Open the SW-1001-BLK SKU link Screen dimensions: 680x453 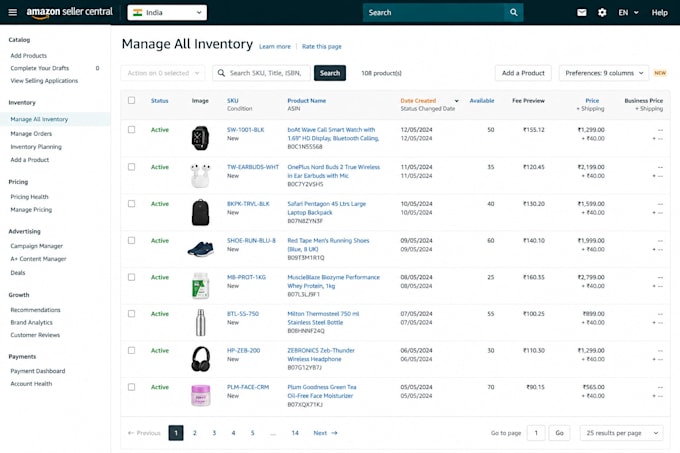pos(245,130)
